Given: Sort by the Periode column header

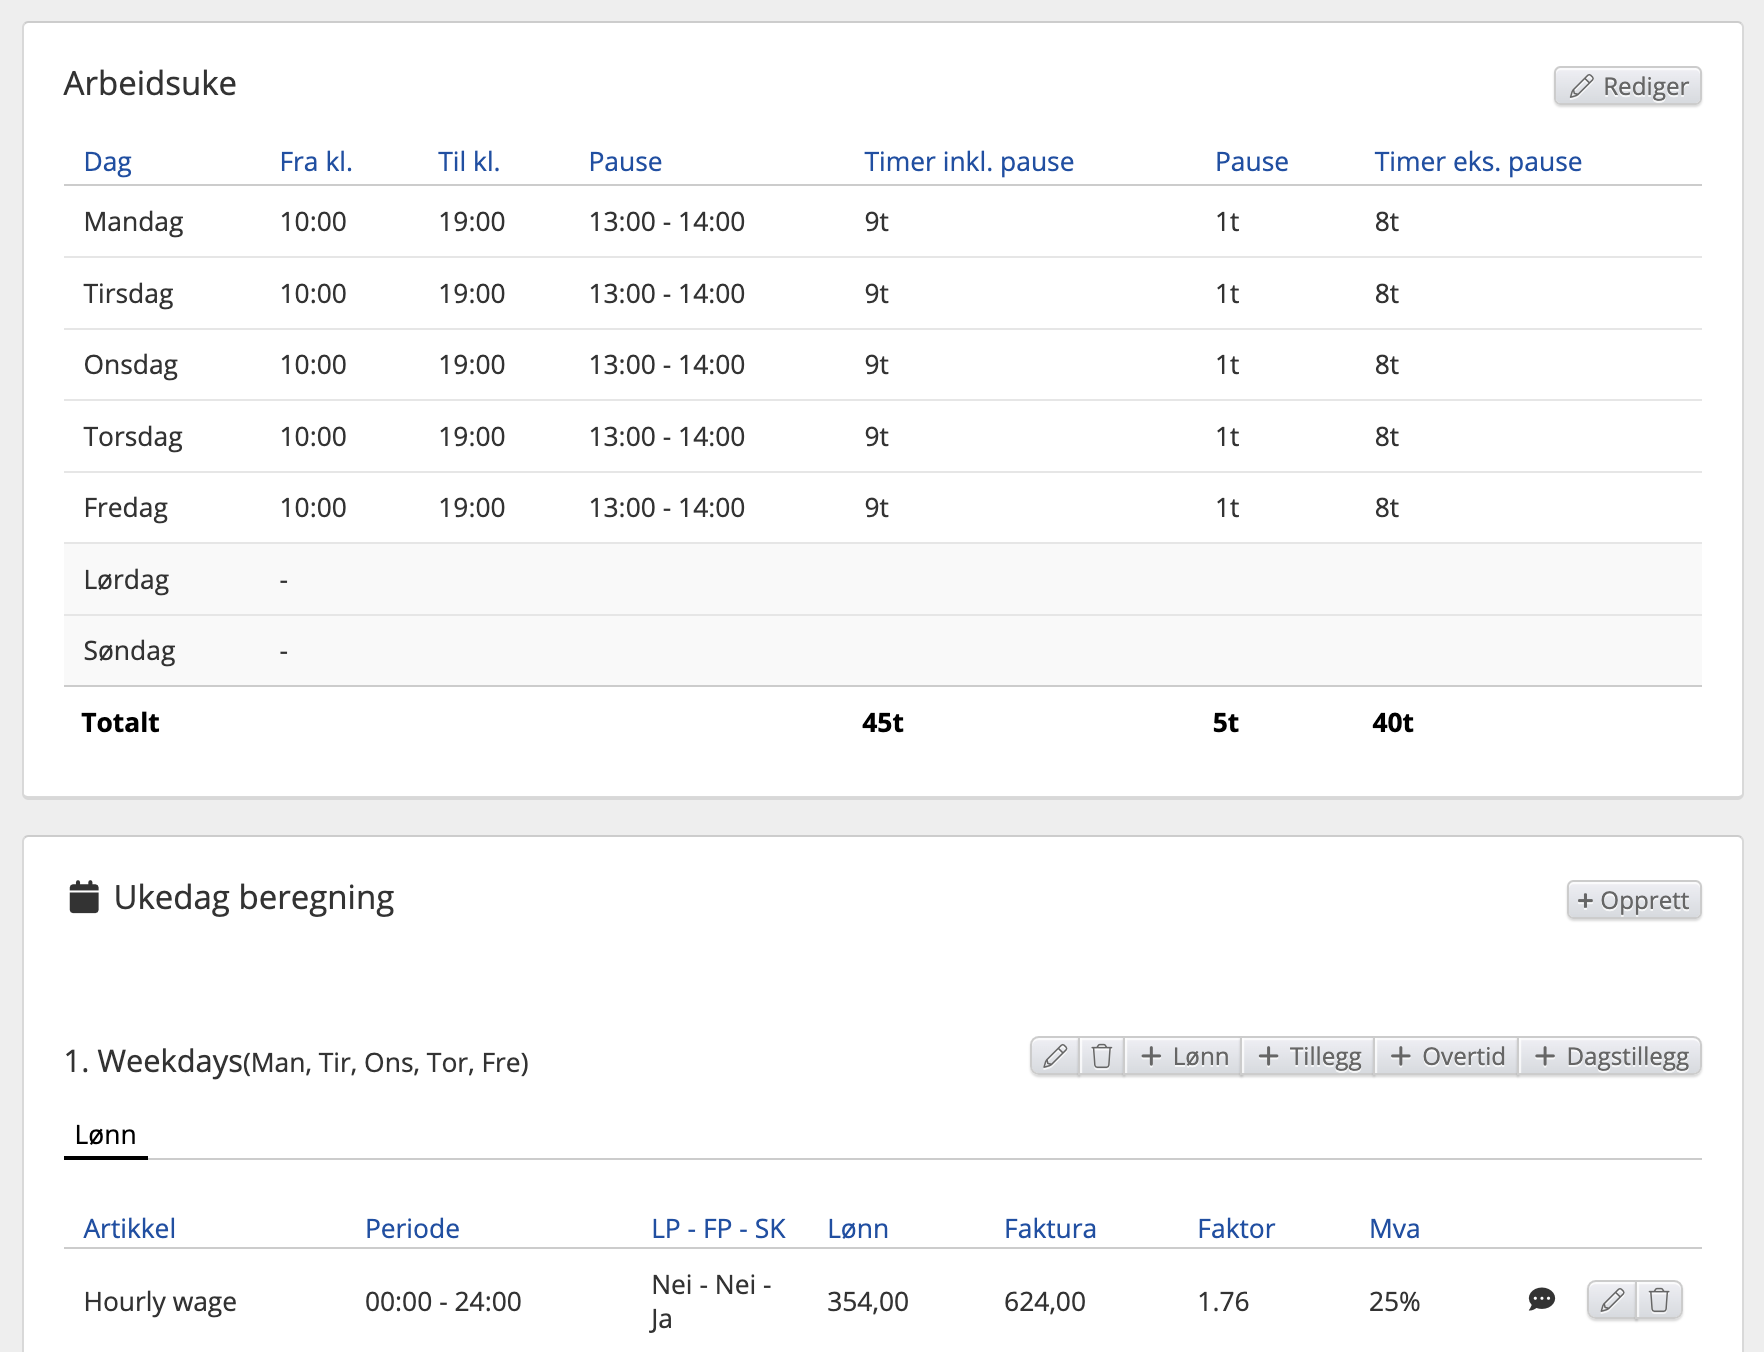Looking at the screenshot, I should point(412,1228).
